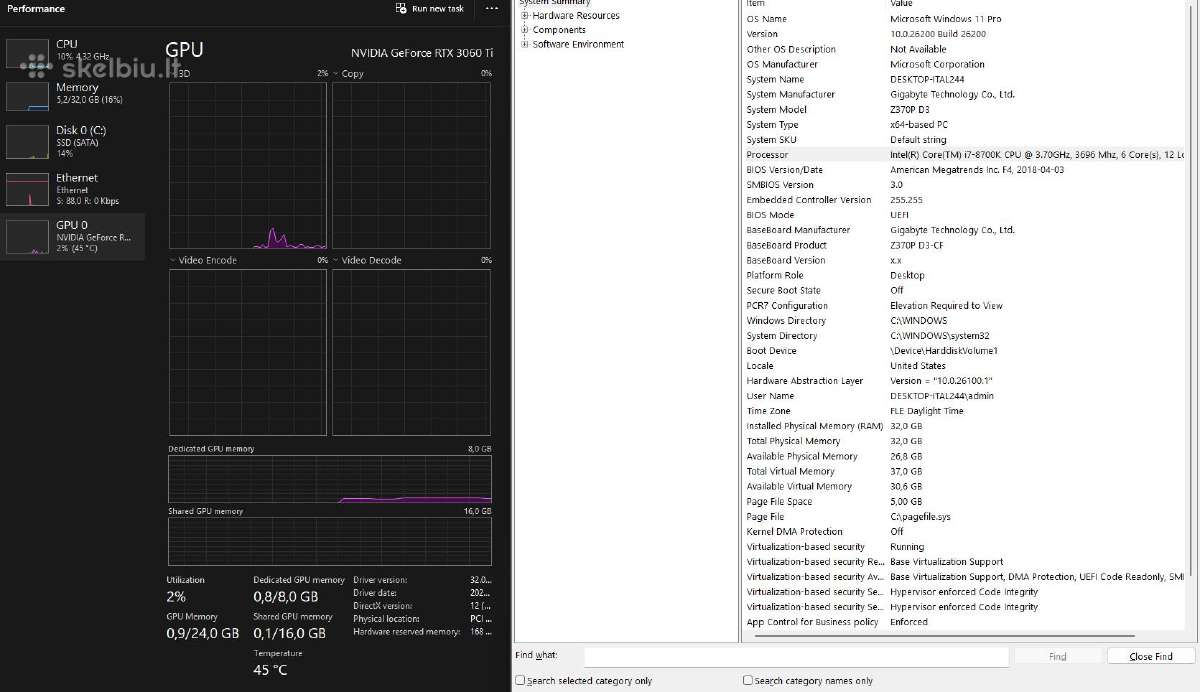Click the 0,8/8,0 GB dedicated memory value
Viewport: 1200px width, 692px height.
(286, 596)
